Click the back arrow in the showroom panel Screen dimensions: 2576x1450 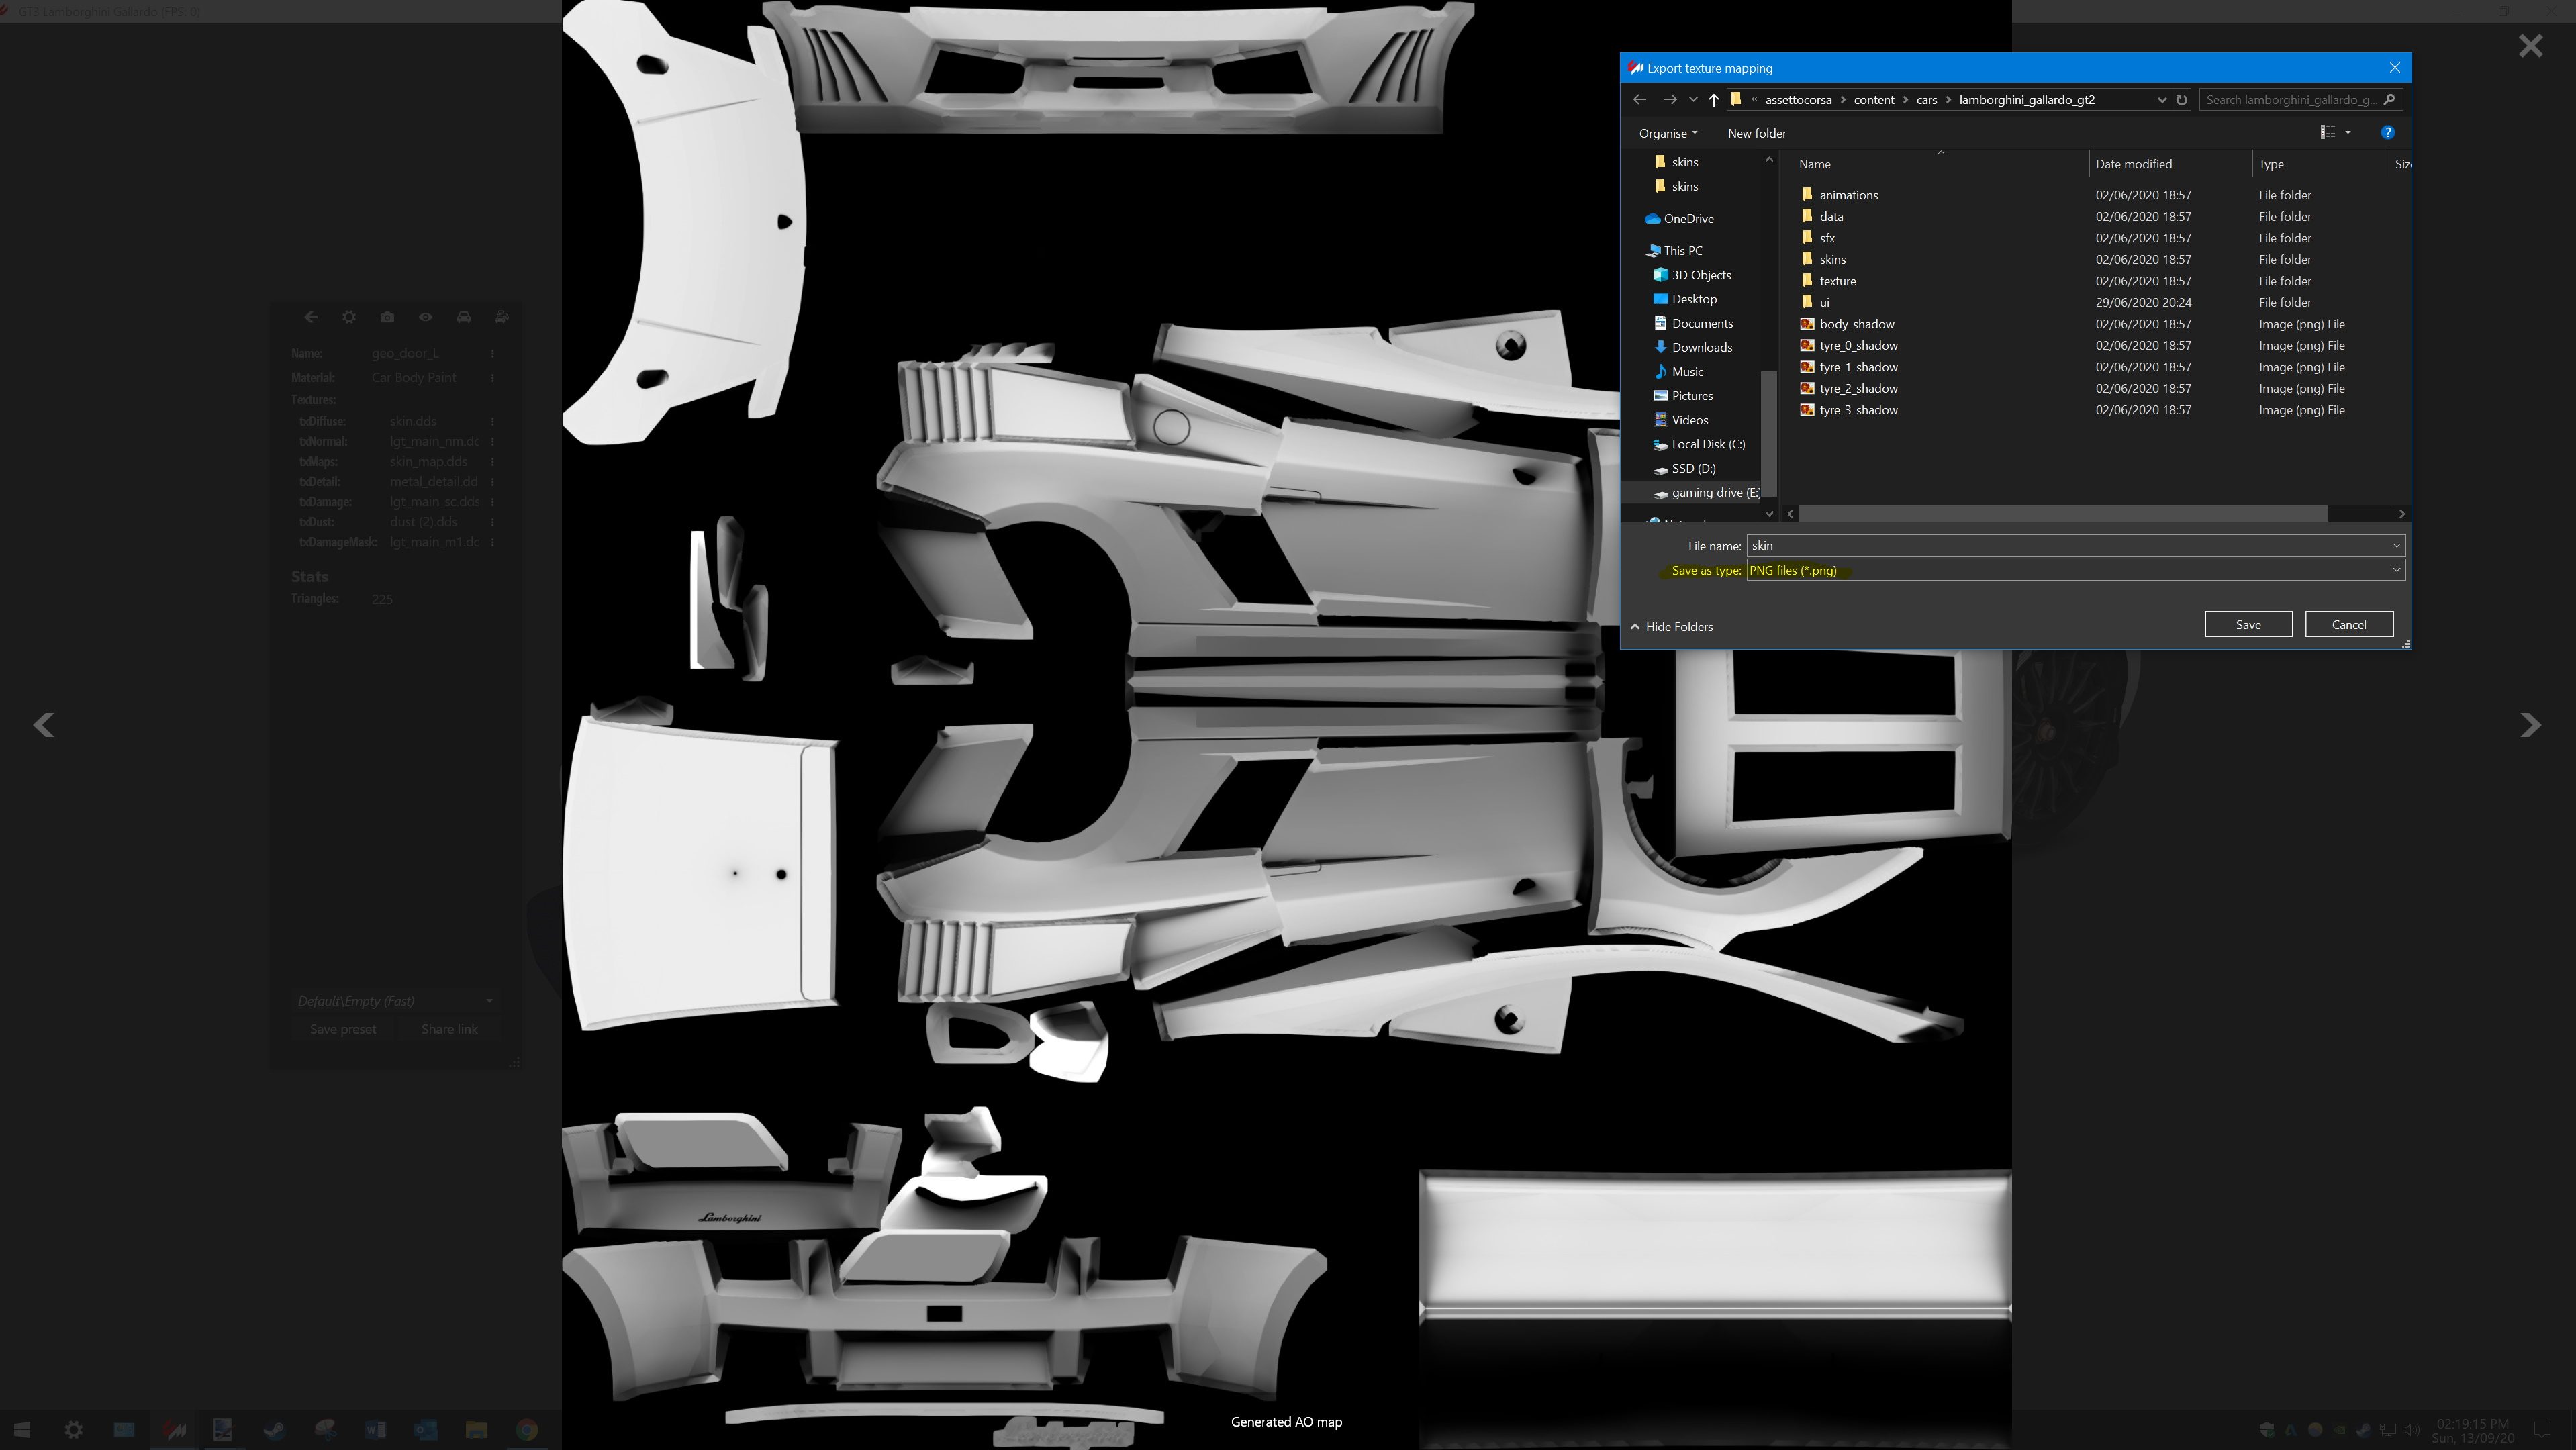coord(311,317)
